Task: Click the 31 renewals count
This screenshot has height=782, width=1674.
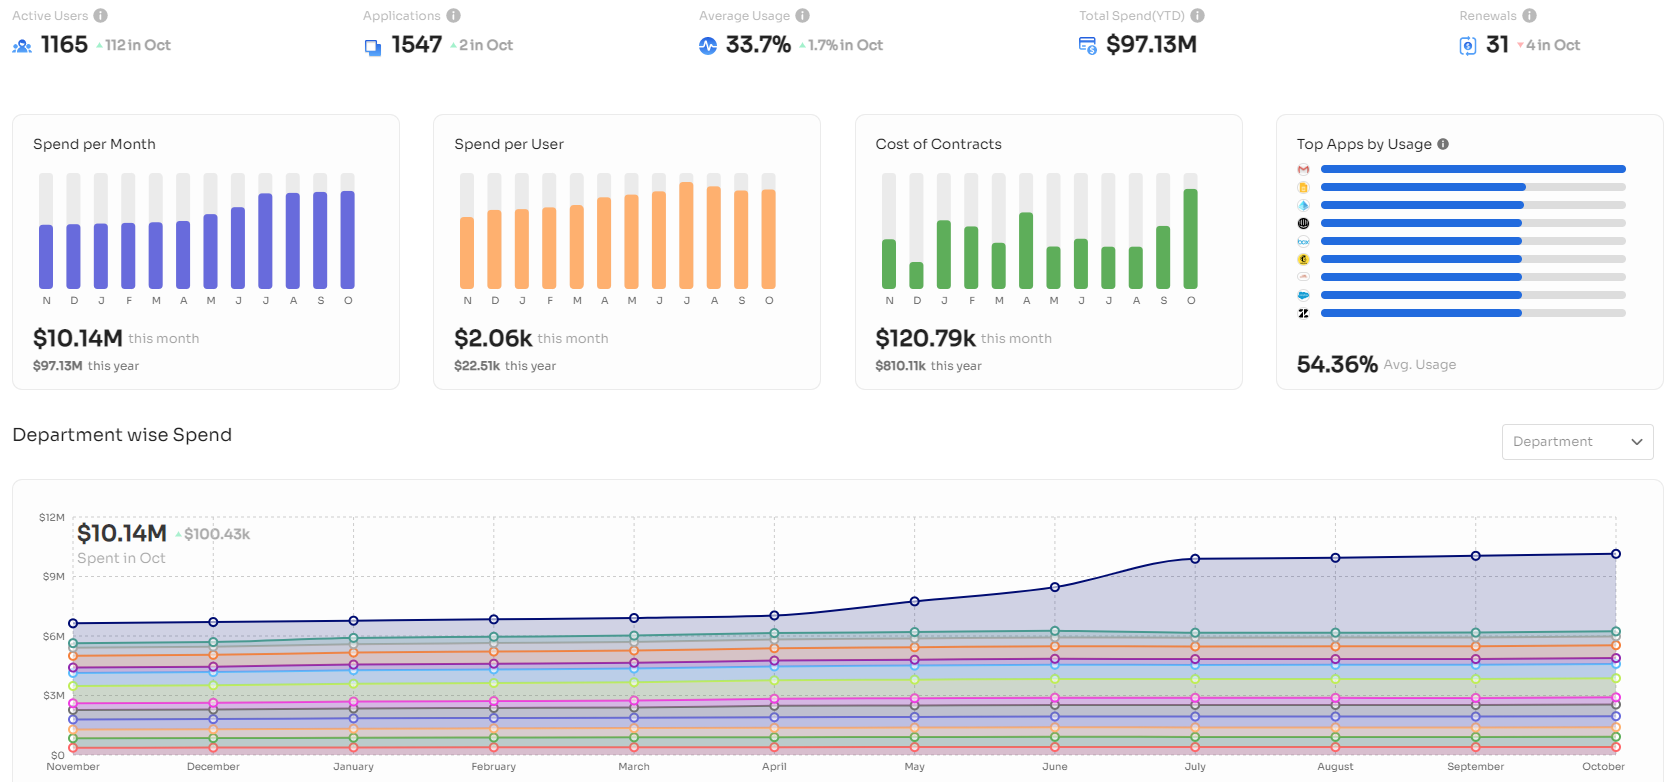Action: (1497, 45)
